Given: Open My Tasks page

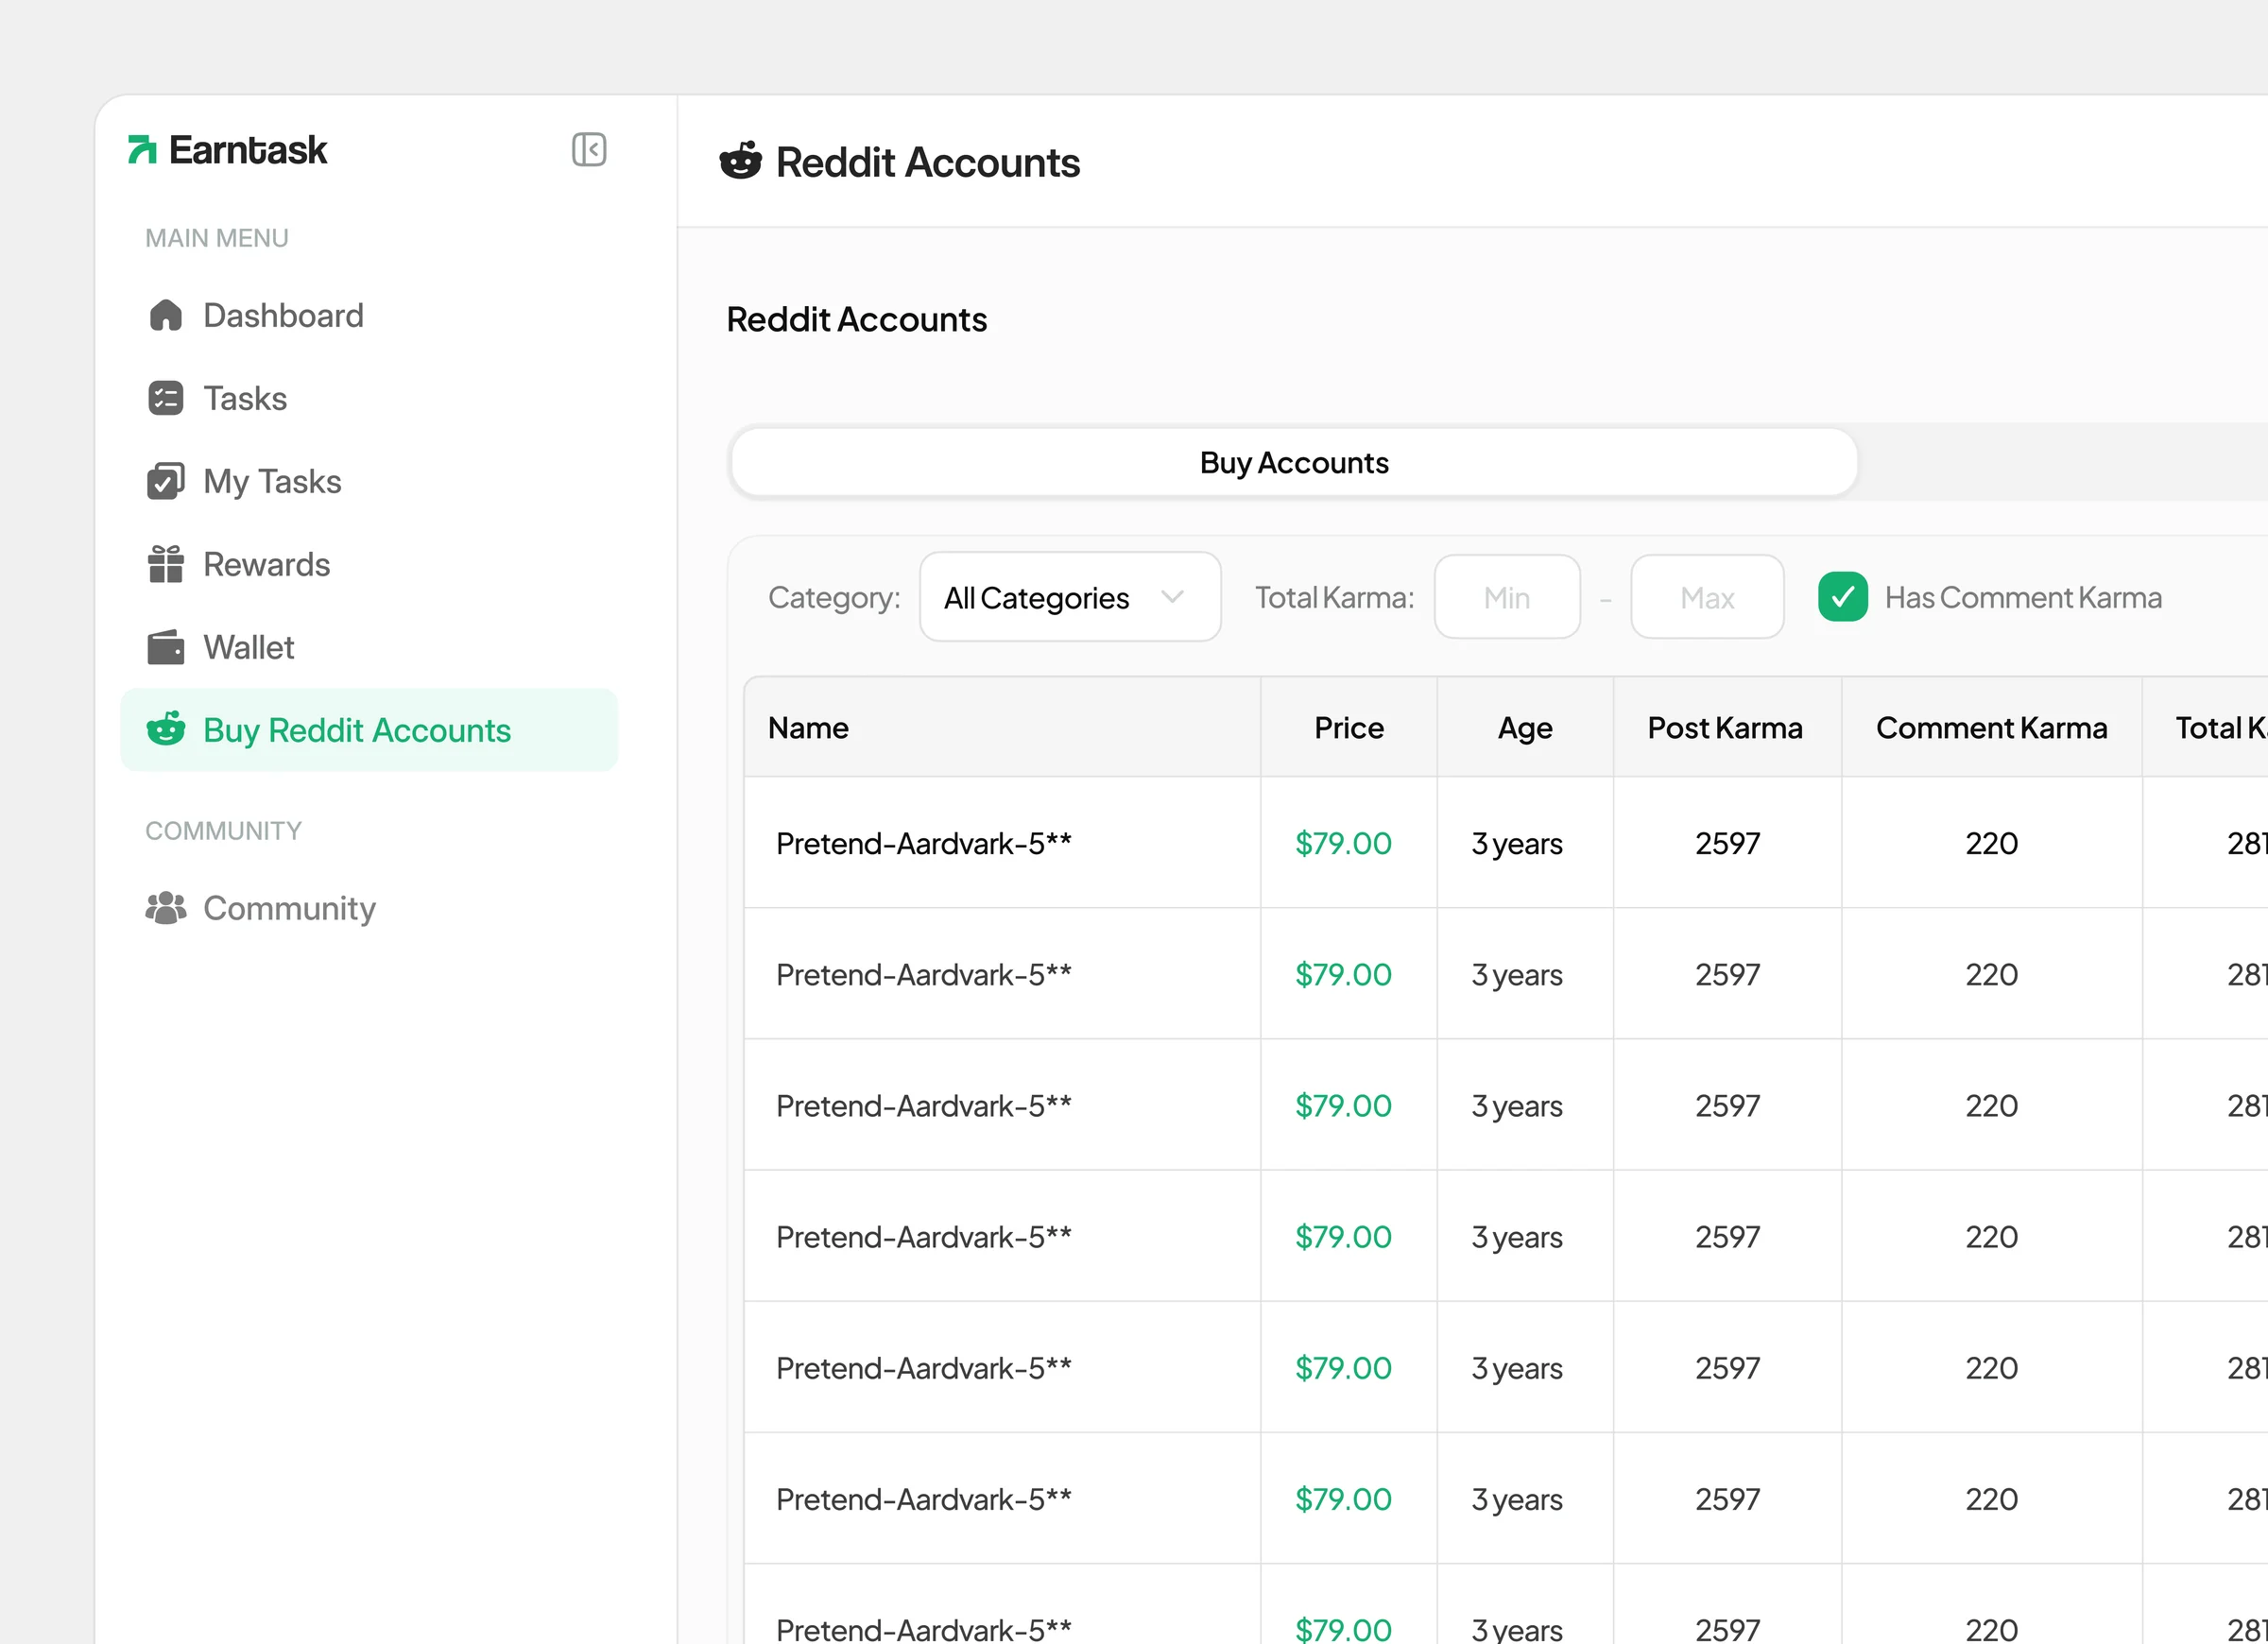Looking at the screenshot, I should tap(369, 481).
